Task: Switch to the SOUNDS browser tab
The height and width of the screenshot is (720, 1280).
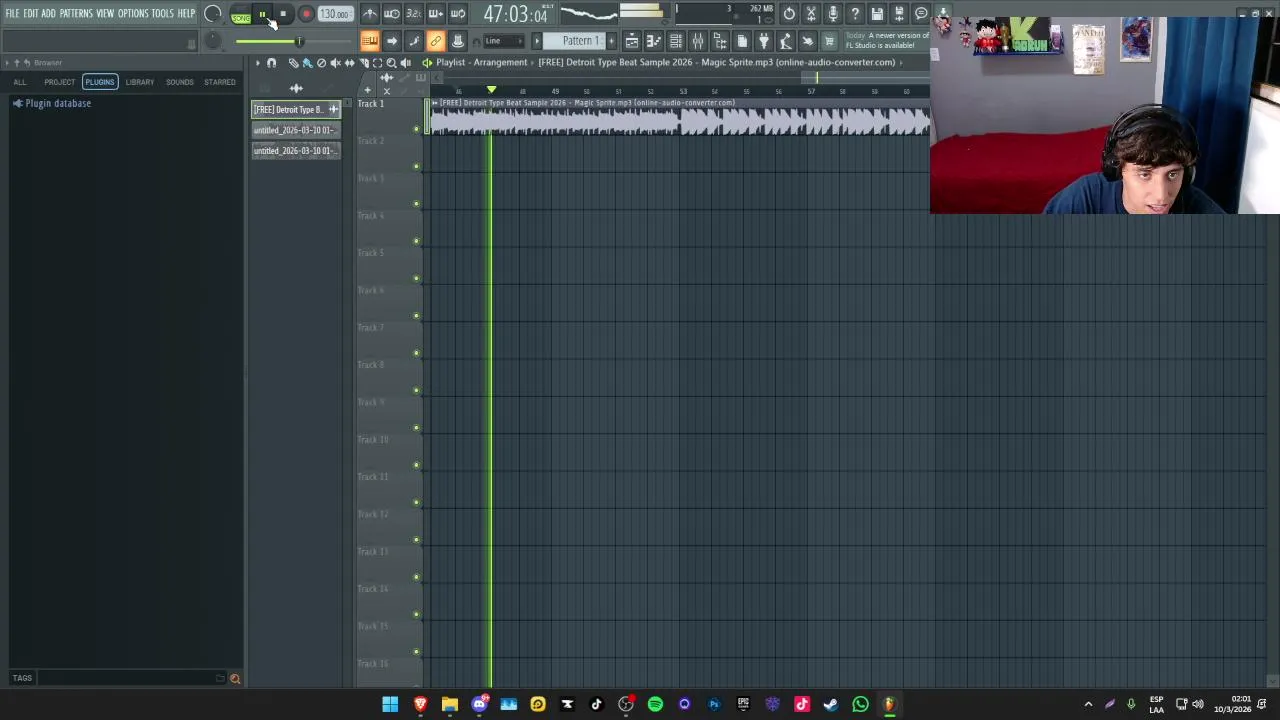Action: tap(180, 82)
